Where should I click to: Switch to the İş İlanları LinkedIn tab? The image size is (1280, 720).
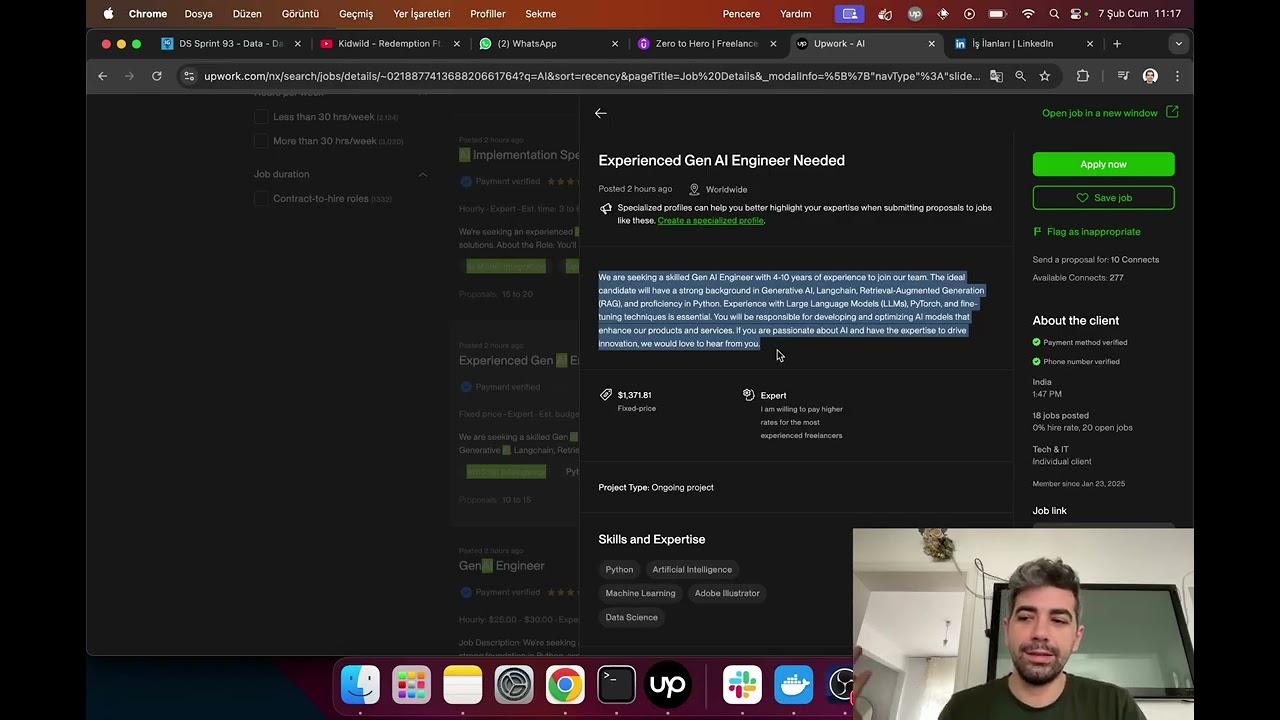[x=1022, y=43]
